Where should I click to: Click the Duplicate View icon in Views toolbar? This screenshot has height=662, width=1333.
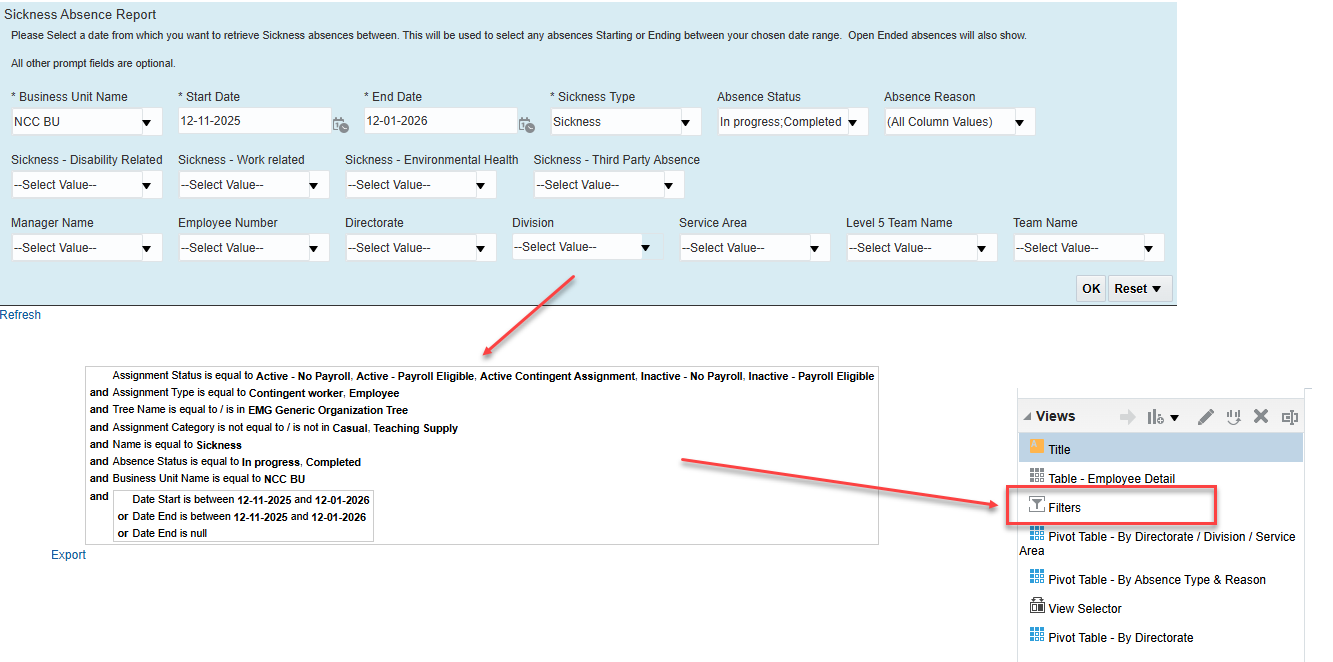coord(1234,417)
